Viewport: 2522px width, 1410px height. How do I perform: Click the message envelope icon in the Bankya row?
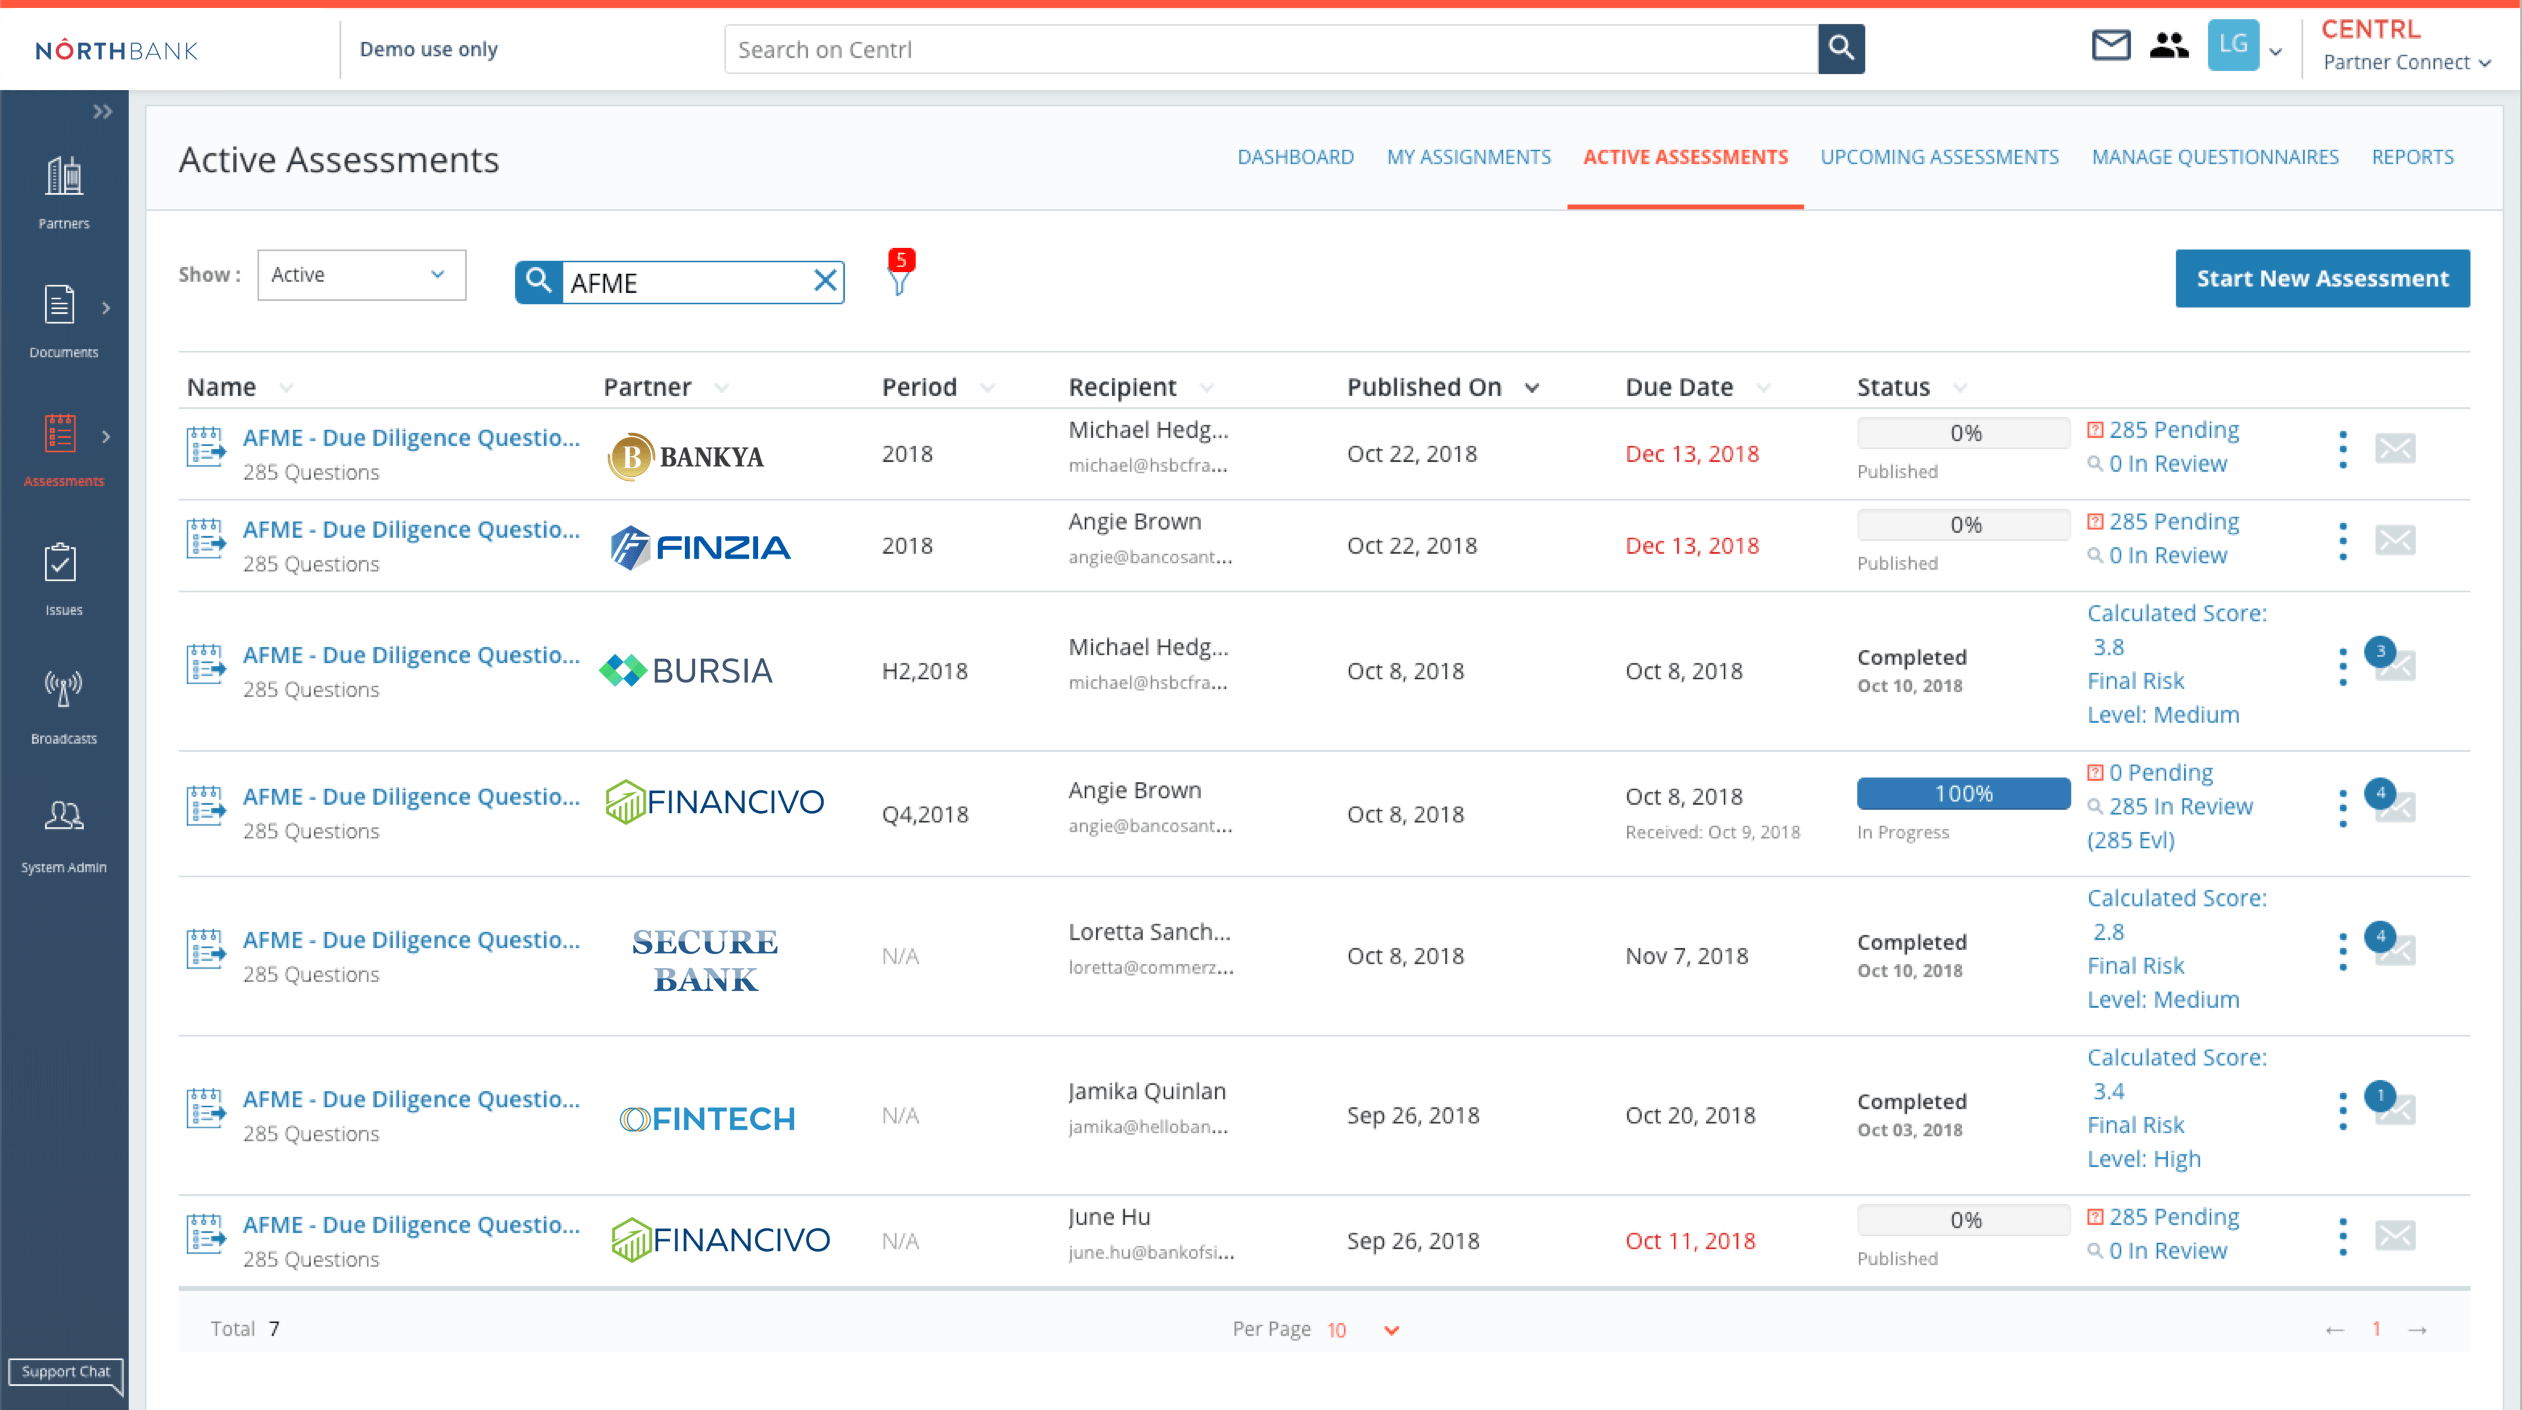click(2395, 448)
